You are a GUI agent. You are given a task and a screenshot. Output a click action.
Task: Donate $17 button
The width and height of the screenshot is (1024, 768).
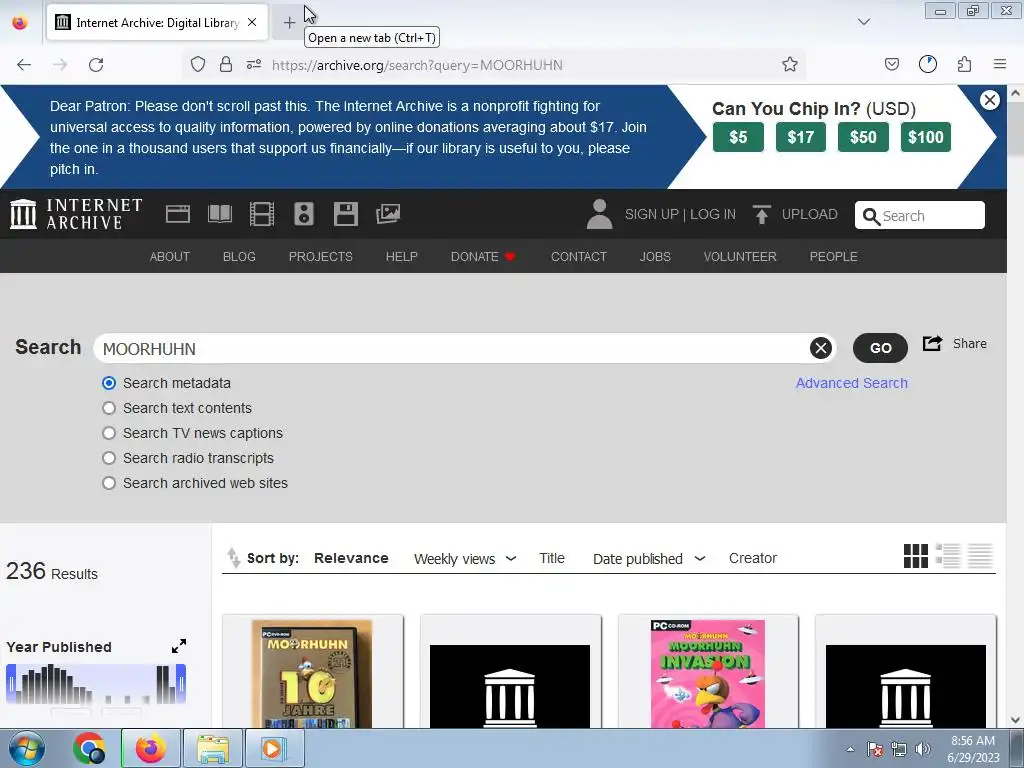click(x=801, y=137)
